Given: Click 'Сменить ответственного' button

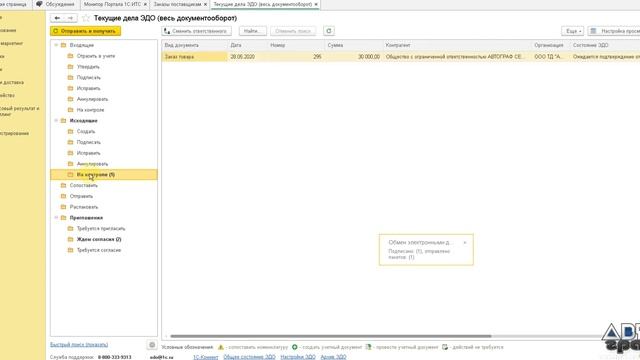Looking at the screenshot, I should click(197, 31).
